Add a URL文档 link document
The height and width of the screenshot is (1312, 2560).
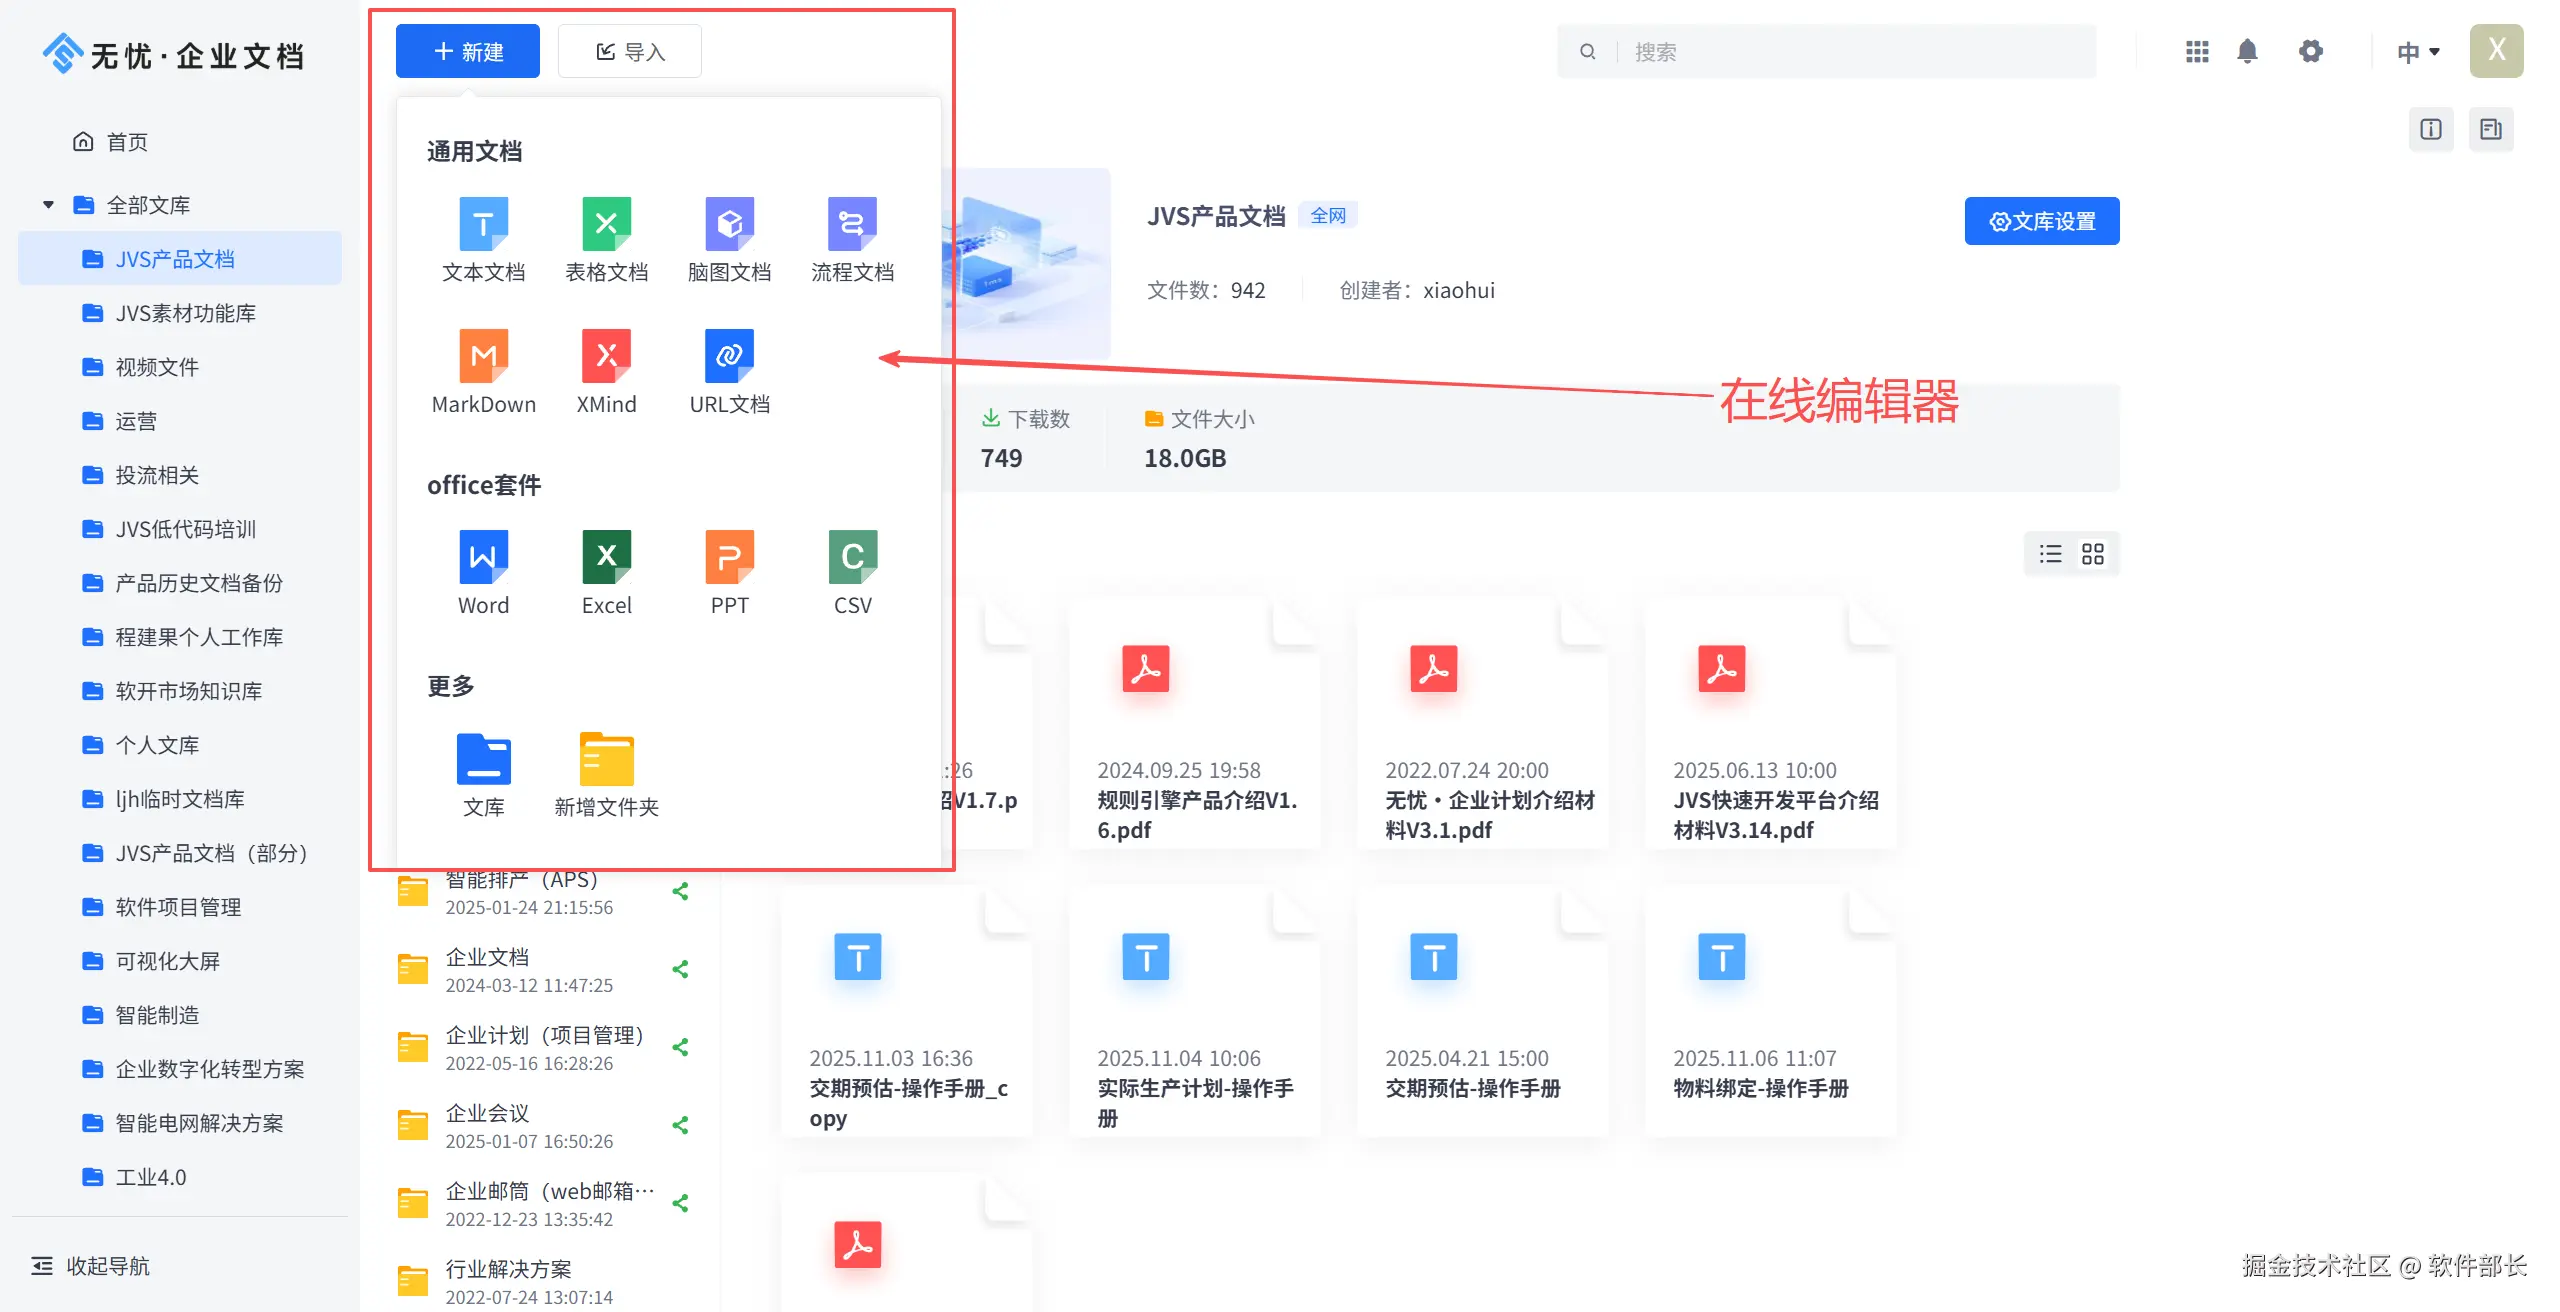click(729, 356)
